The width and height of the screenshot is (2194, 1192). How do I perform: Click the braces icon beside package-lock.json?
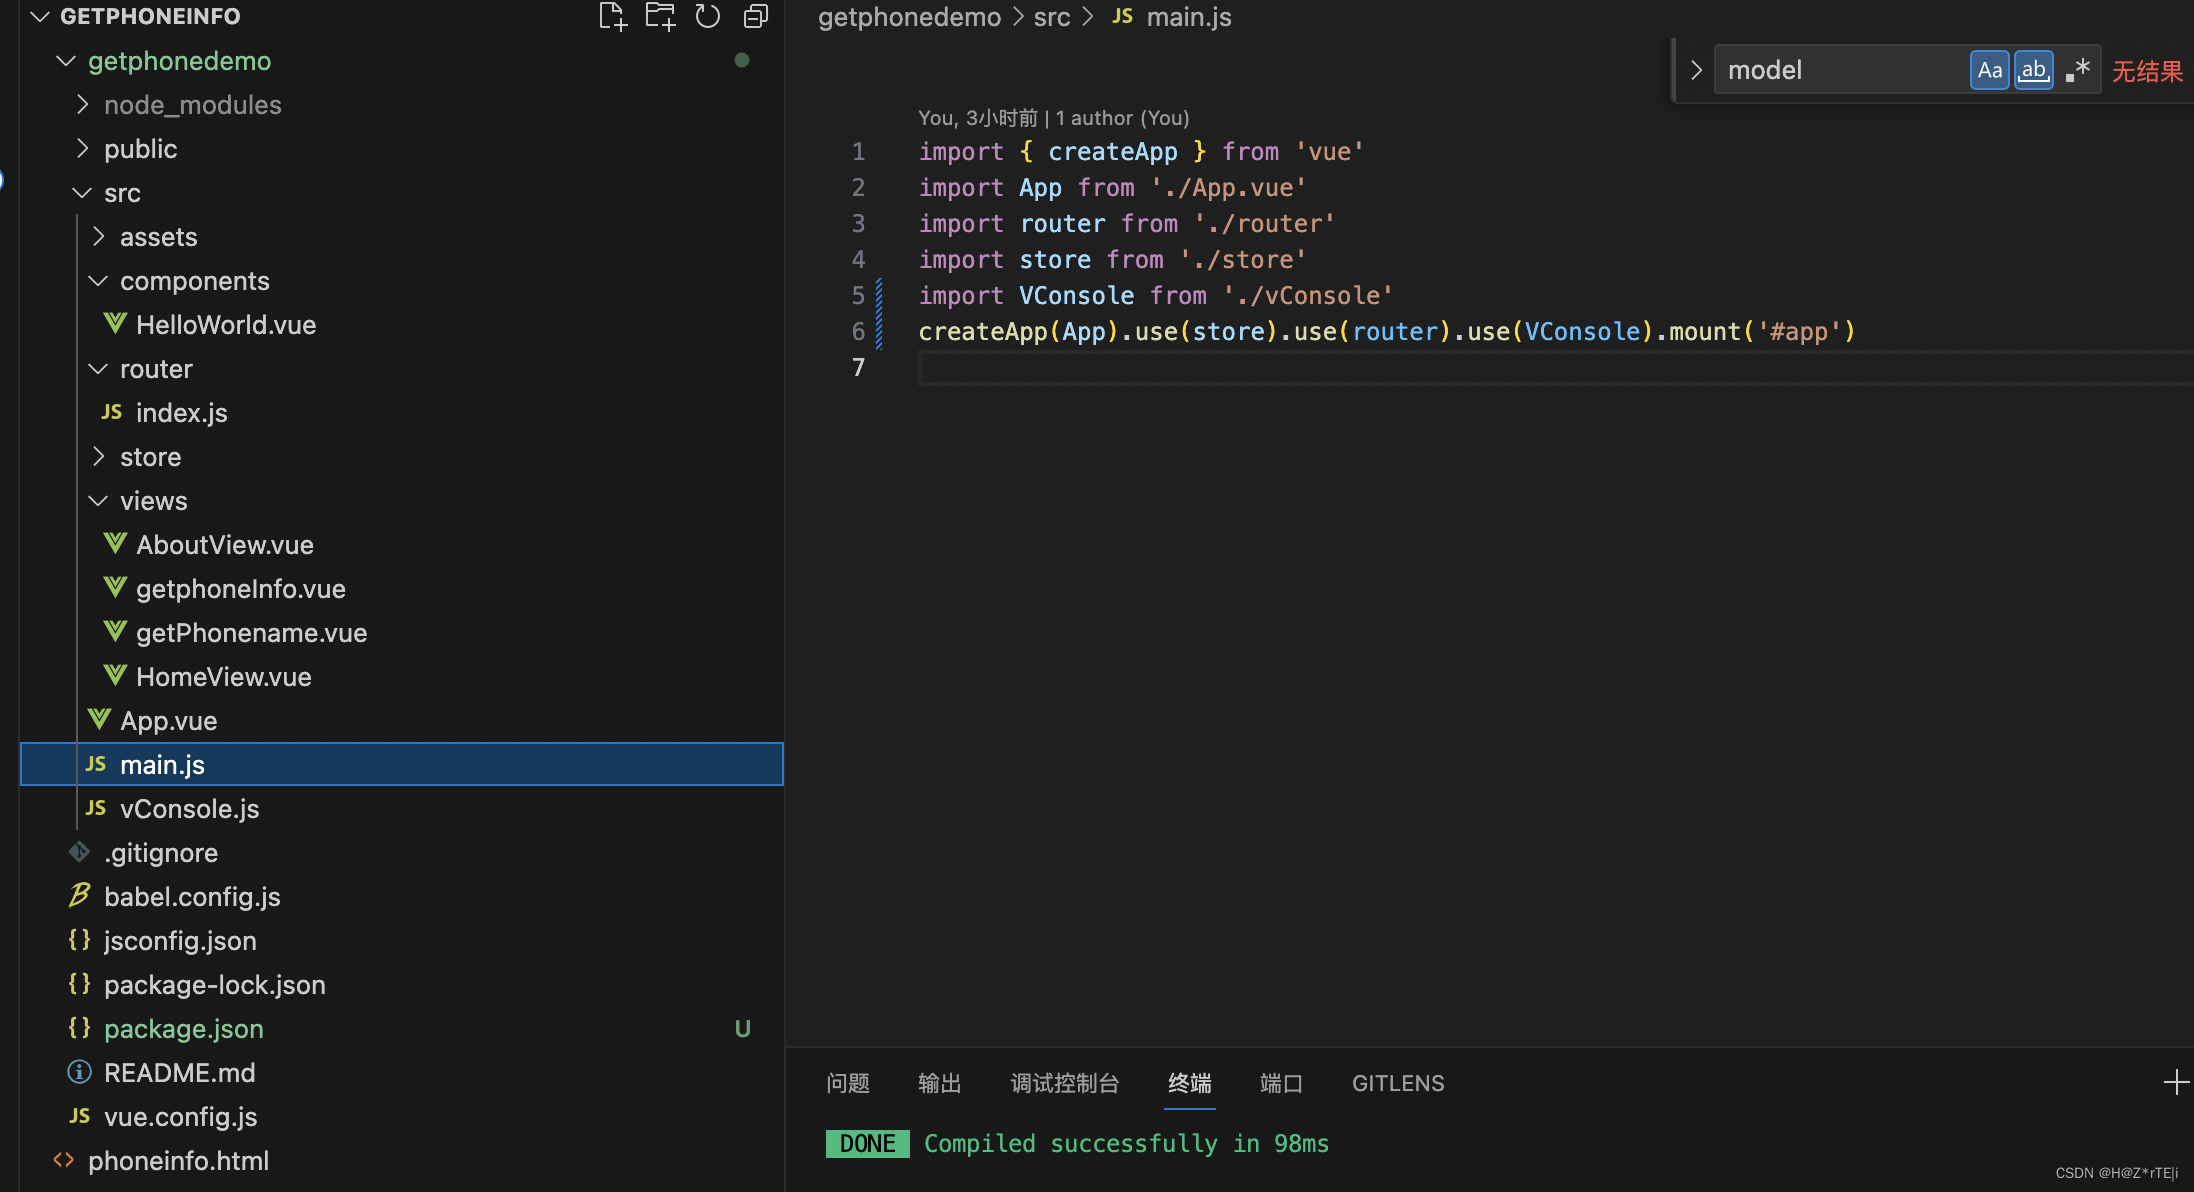click(79, 984)
